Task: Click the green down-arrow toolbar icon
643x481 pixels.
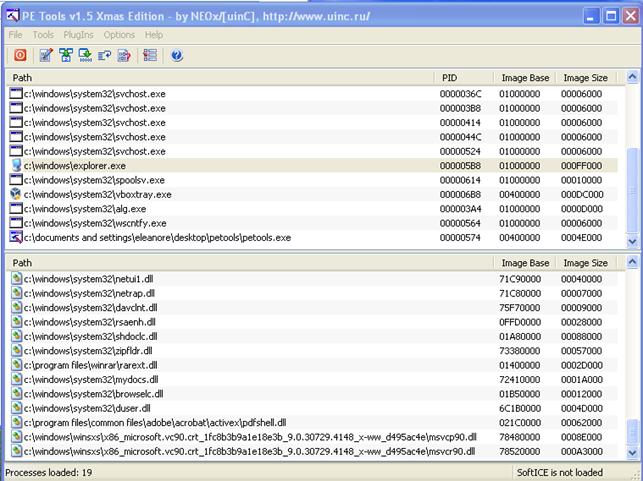Action: pos(86,55)
